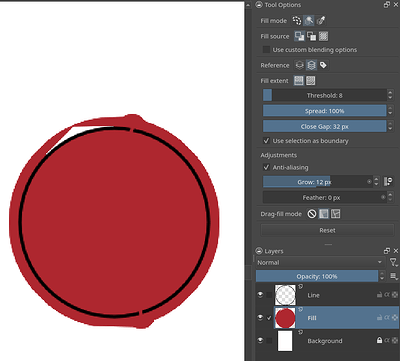The image size is (400, 361).
Task: Collapse the Tool Options docker header
Action: tap(259, 5)
